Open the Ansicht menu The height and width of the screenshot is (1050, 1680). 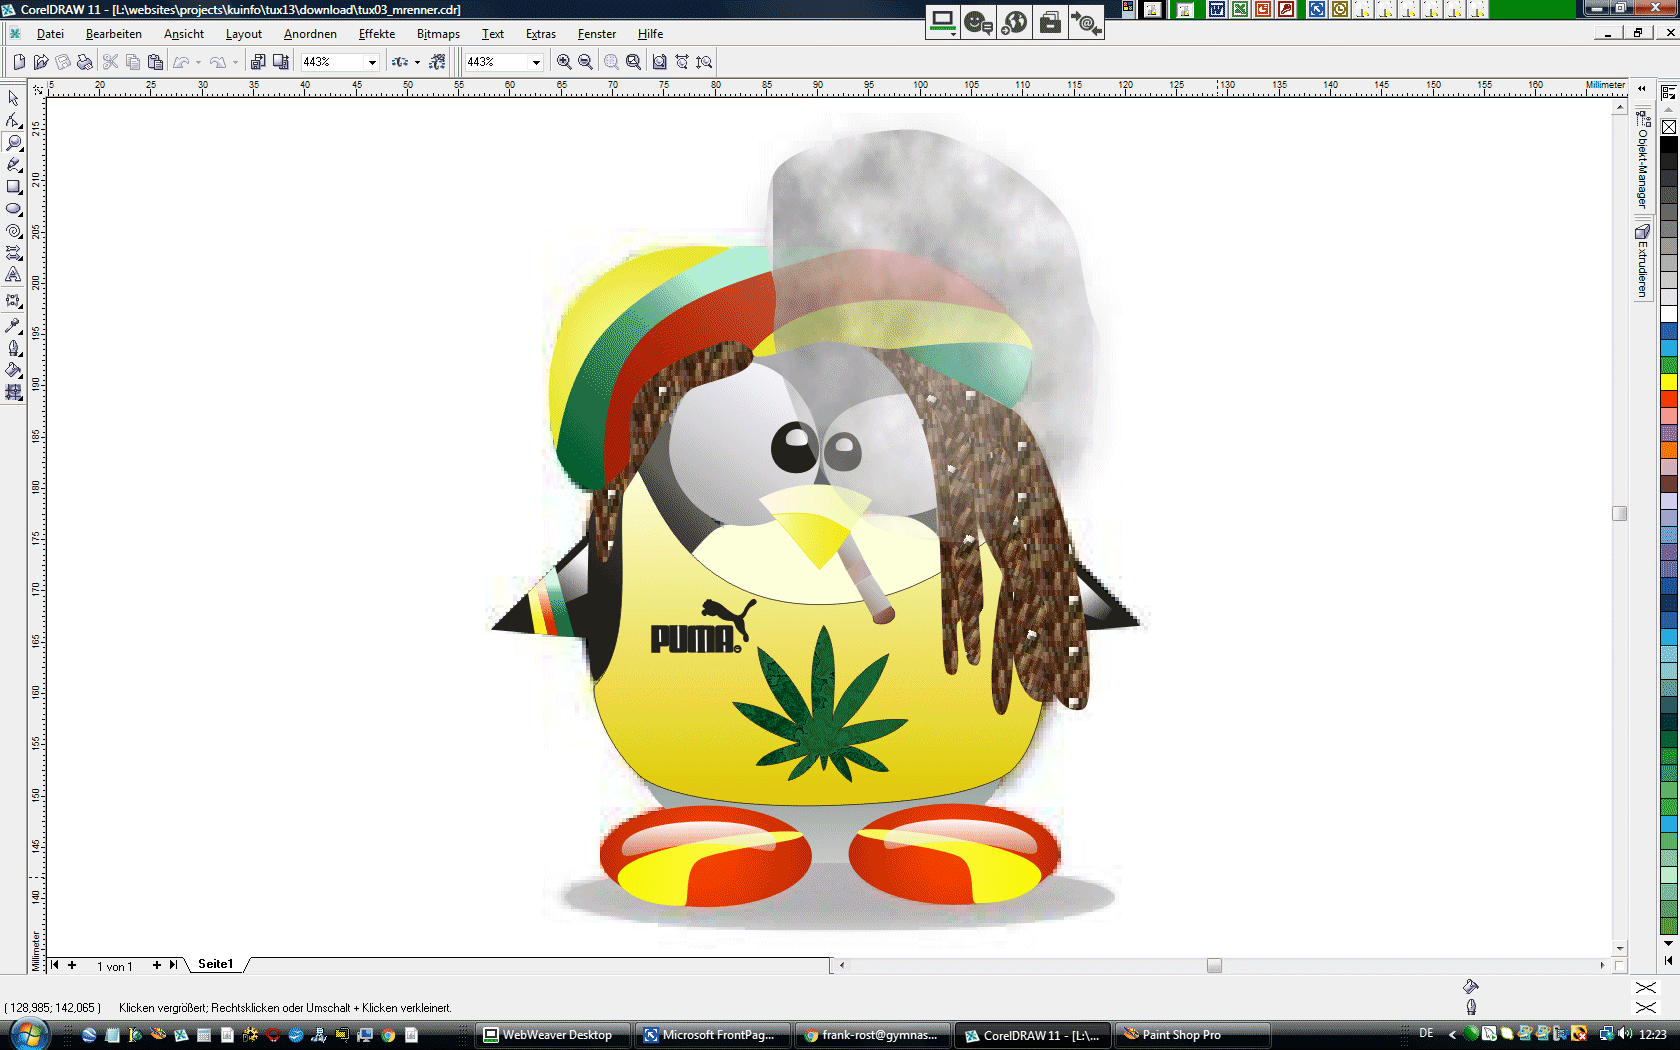tap(184, 34)
